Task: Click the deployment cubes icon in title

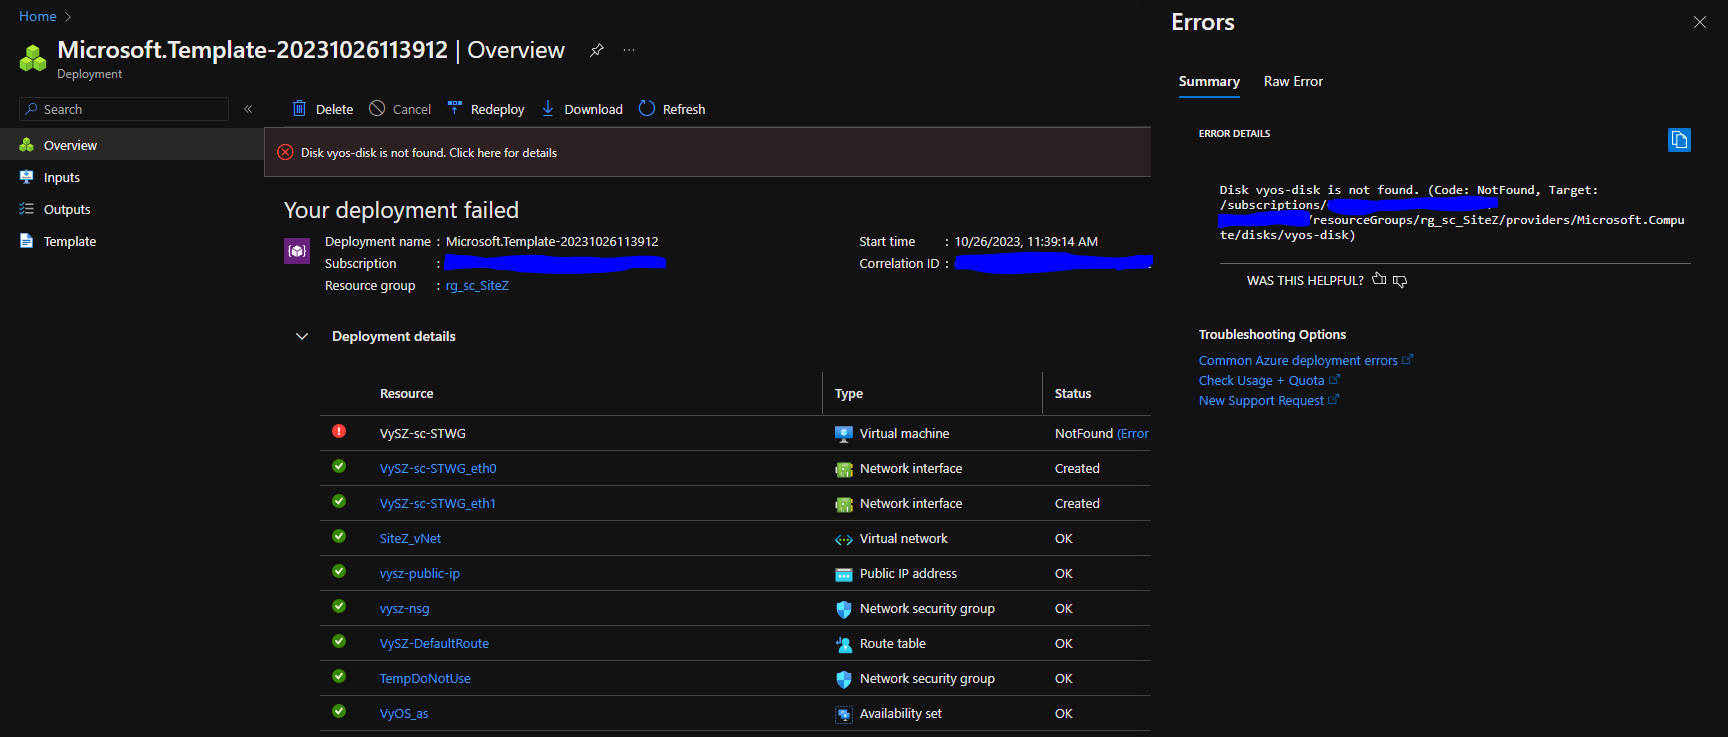Action: pyautogui.click(x=33, y=58)
